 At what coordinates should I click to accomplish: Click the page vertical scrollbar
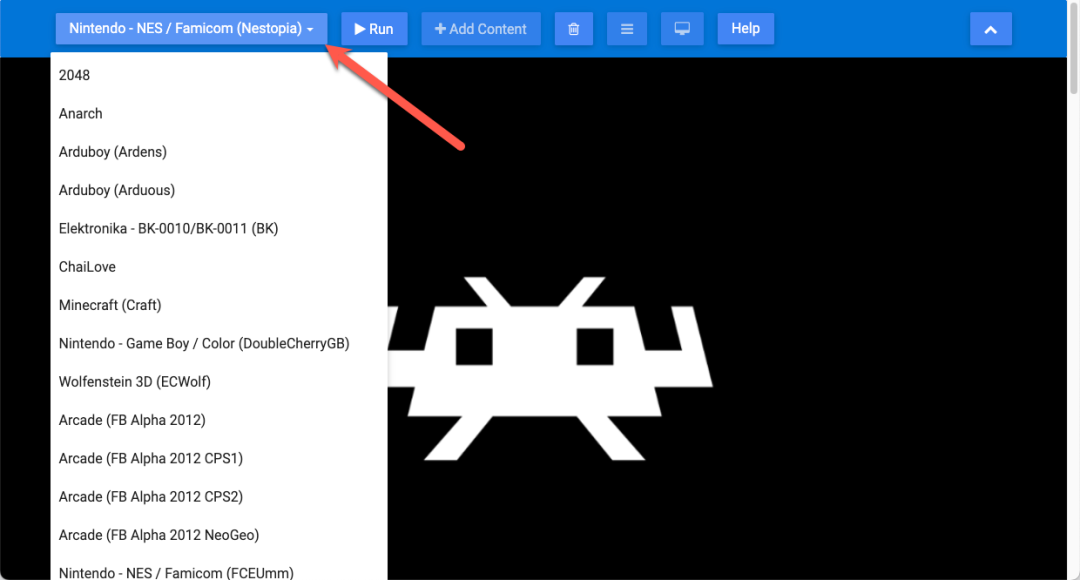pos(1074,47)
